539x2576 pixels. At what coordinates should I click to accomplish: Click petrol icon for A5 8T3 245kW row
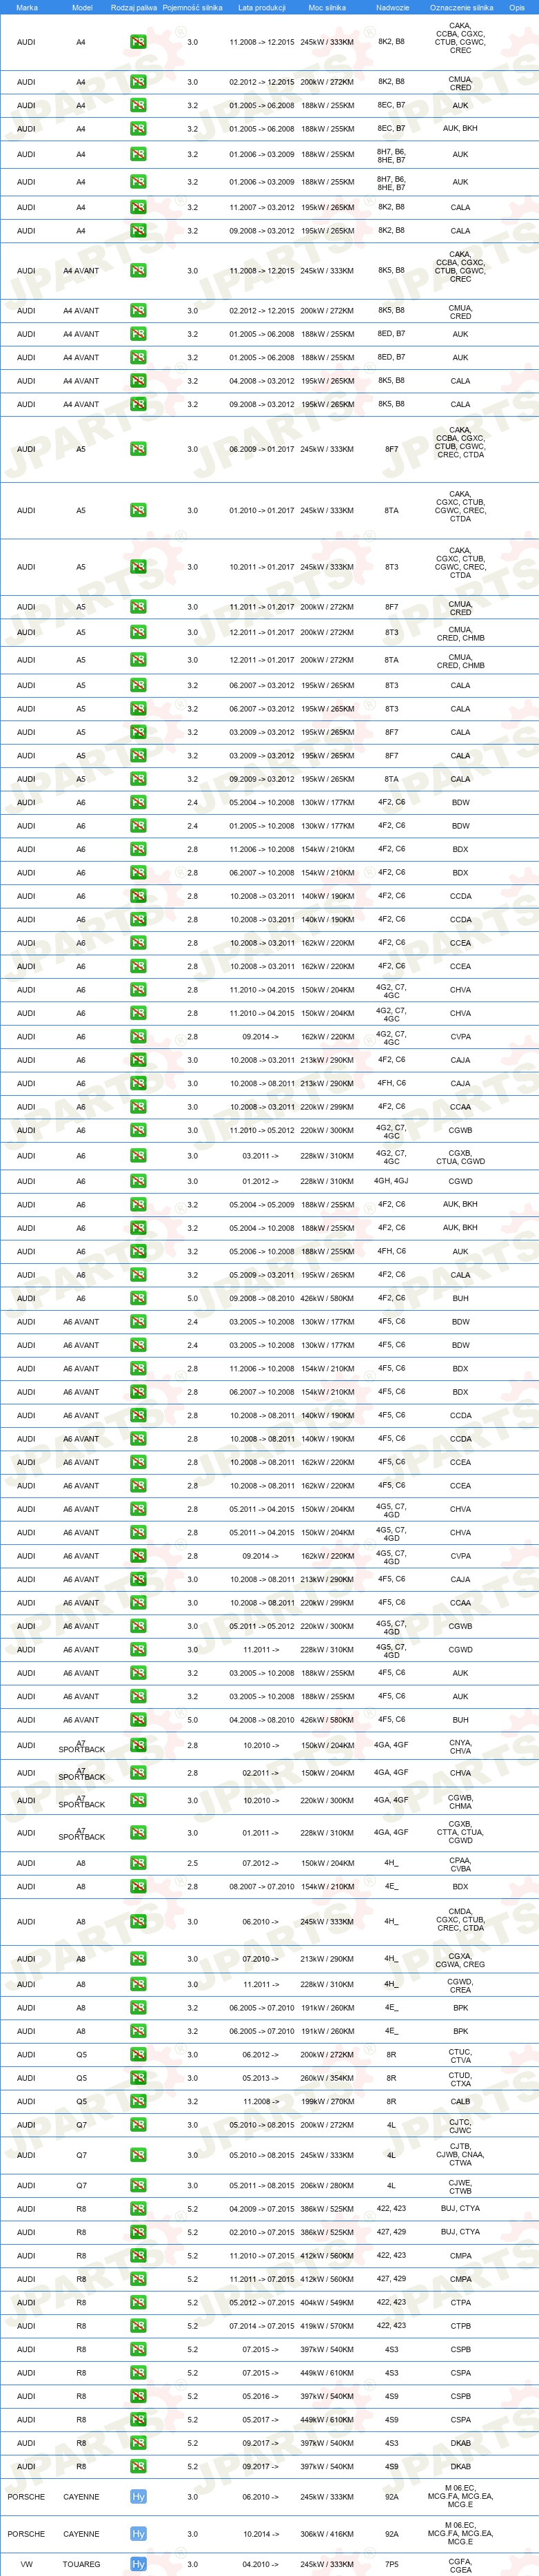pyautogui.click(x=138, y=567)
